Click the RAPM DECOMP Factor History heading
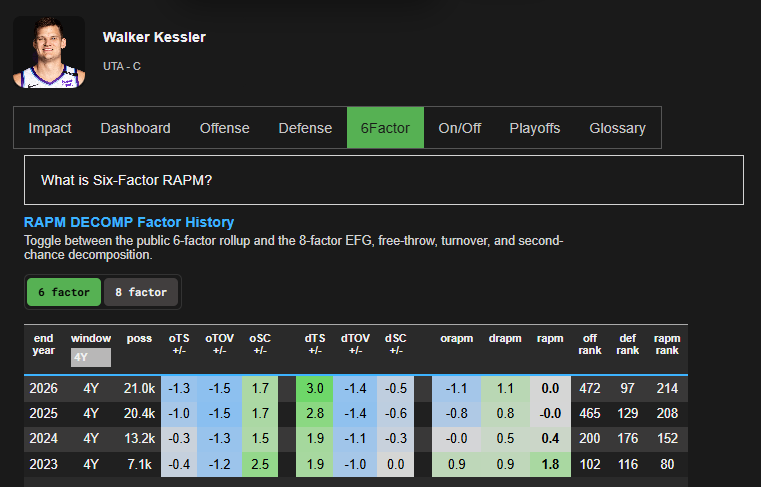Screen dimensions: 761x487 pyautogui.click(x=129, y=222)
